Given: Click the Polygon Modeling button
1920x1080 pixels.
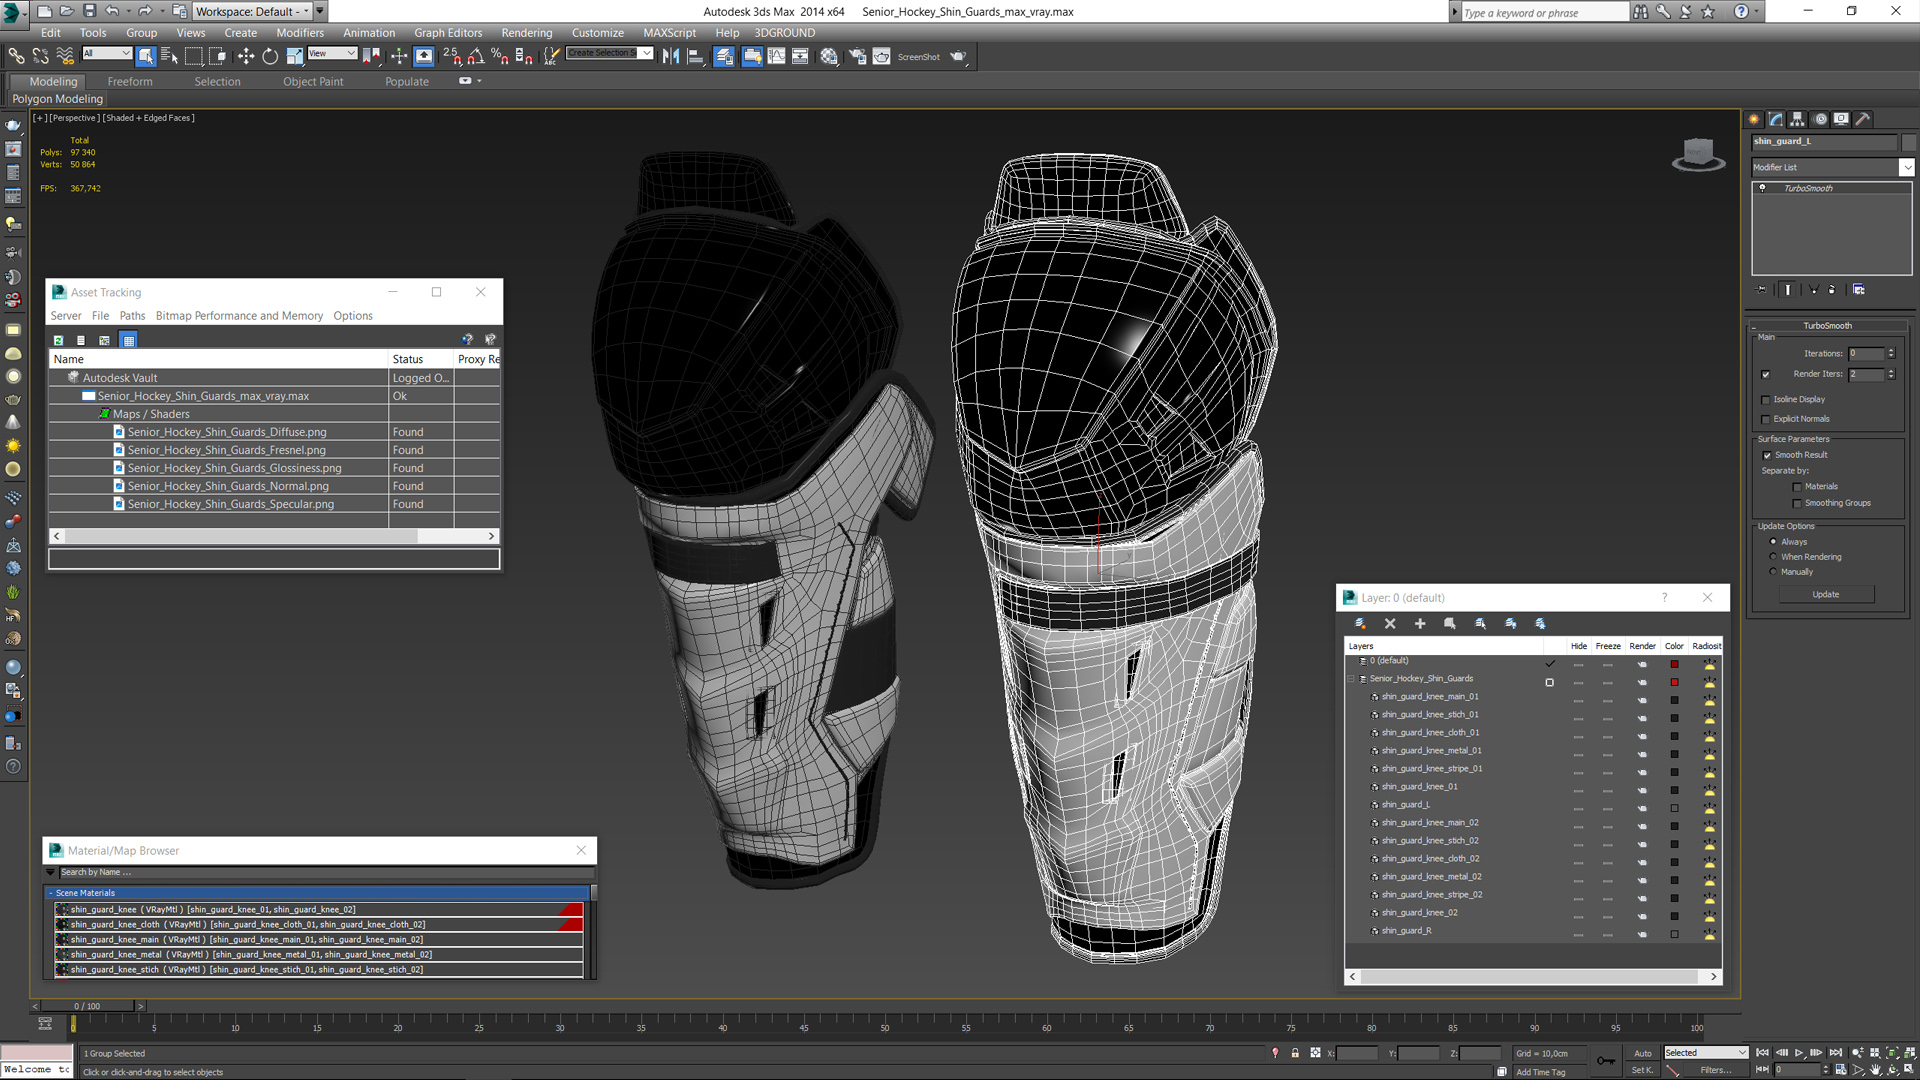Looking at the screenshot, I should pos(57,99).
